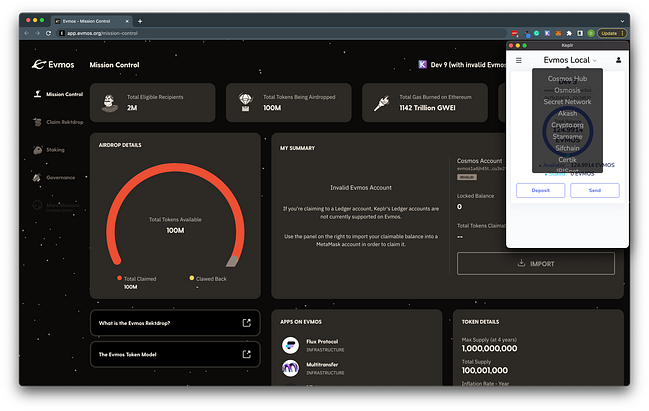Screen dimensions: 649x411
Task: Click the Keplr K icon beside Dev 9 account
Action: 422,65
